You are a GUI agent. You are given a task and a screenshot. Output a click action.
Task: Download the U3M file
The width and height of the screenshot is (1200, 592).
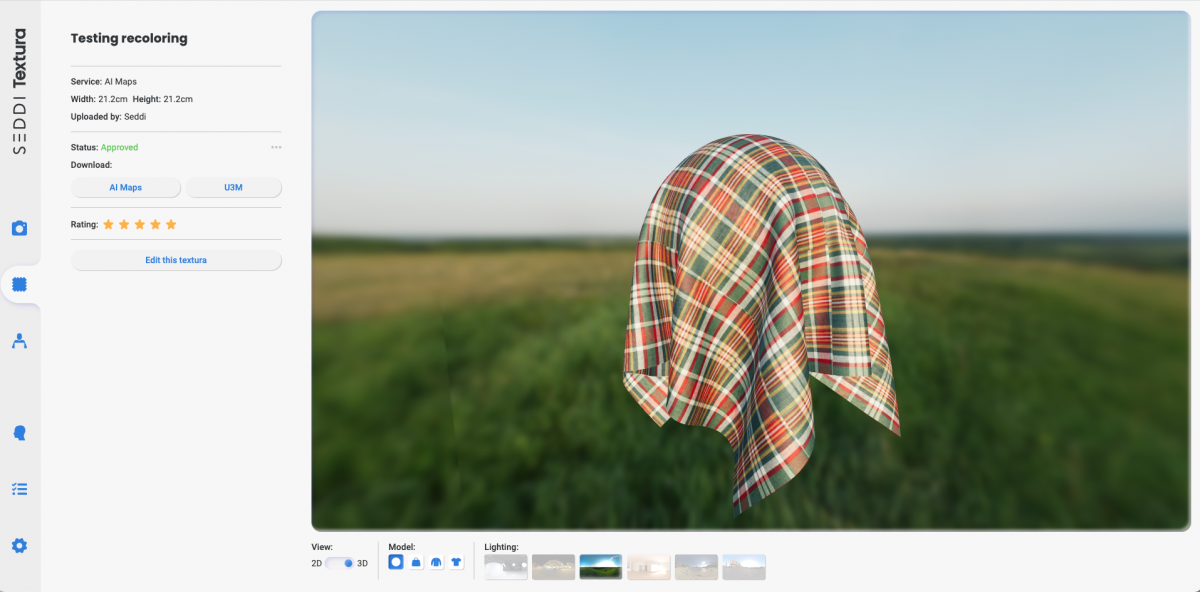[234, 188]
